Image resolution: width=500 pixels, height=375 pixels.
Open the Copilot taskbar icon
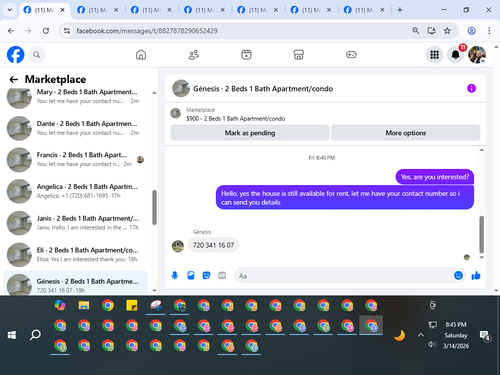[x=60, y=305]
